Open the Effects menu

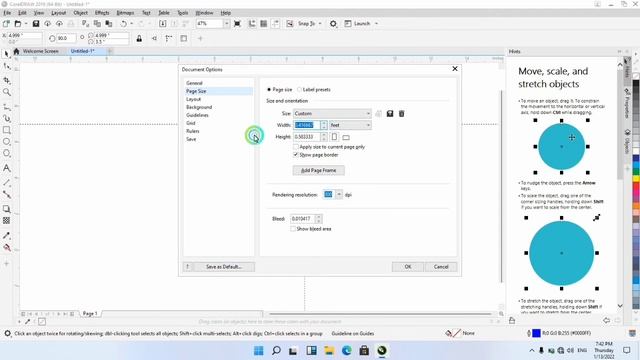tap(102, 13)
